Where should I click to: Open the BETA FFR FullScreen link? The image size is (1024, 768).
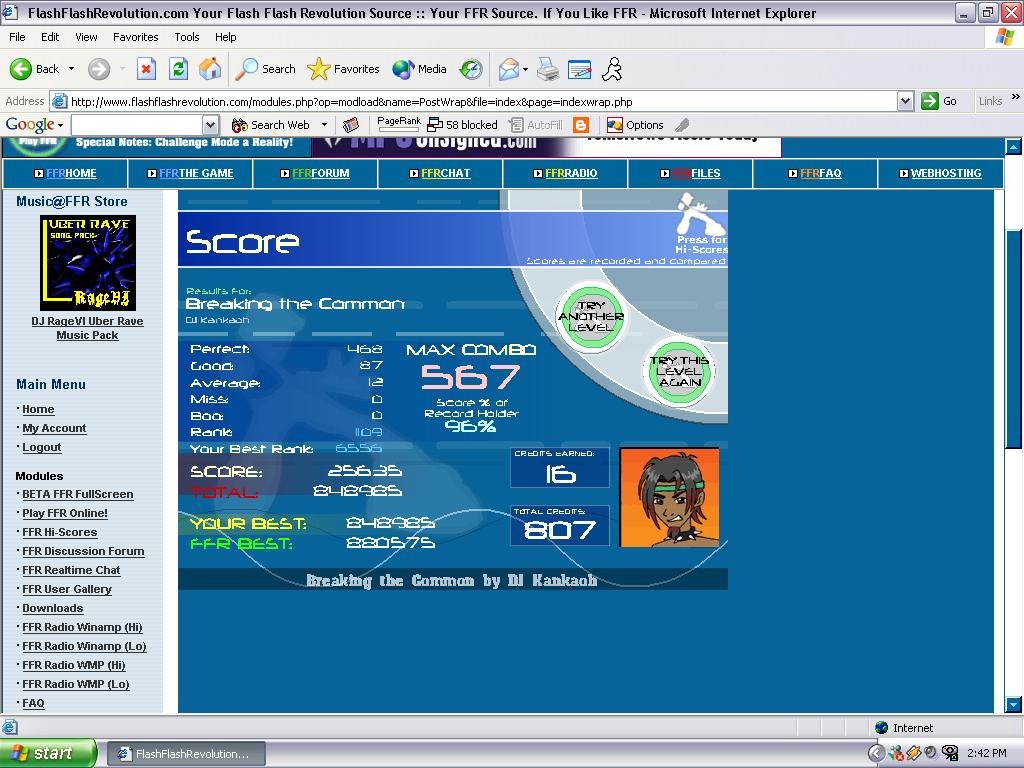tap(78, 494)
